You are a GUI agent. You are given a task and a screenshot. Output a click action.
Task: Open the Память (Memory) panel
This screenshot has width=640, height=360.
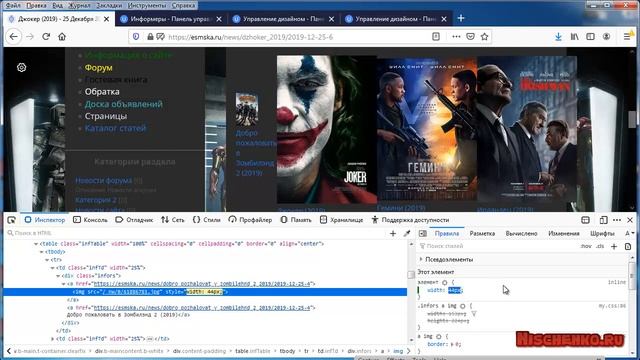pos(296,220)
